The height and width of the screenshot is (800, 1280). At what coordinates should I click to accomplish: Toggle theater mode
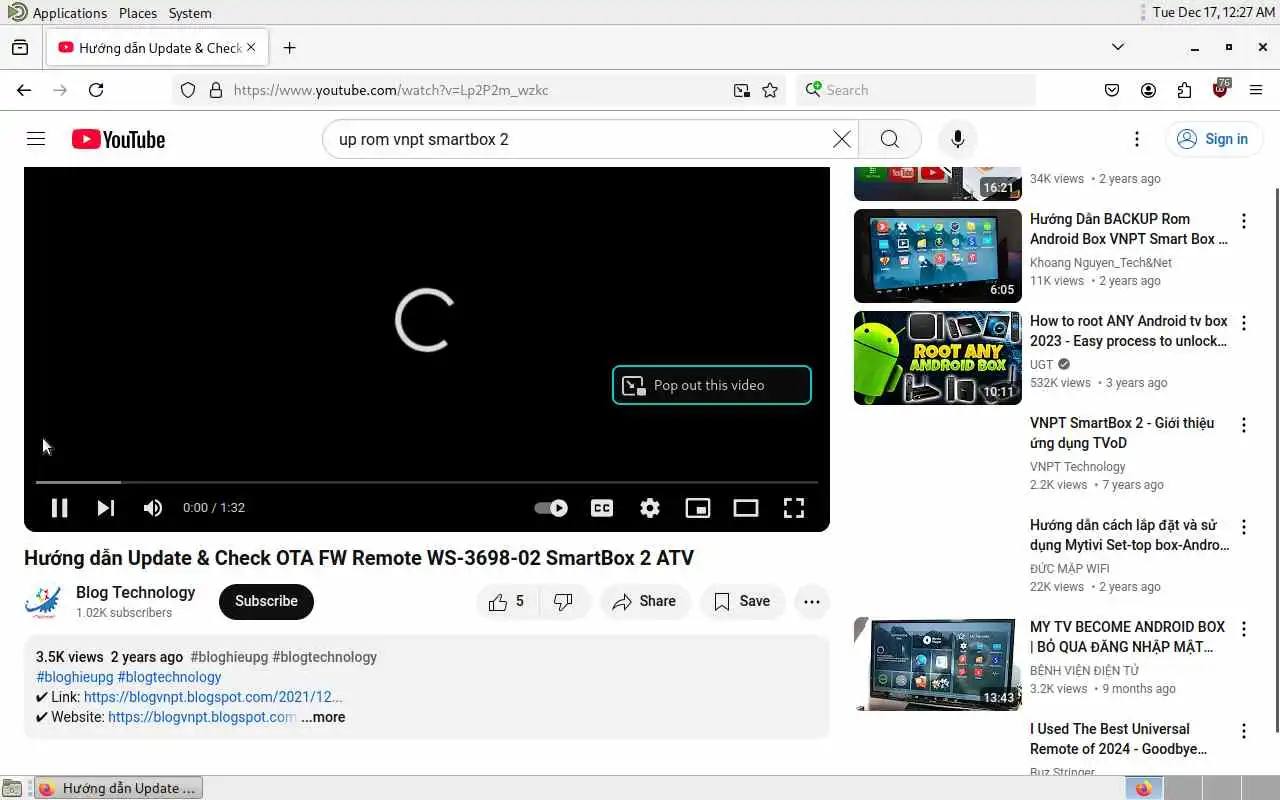coord(746,508)
